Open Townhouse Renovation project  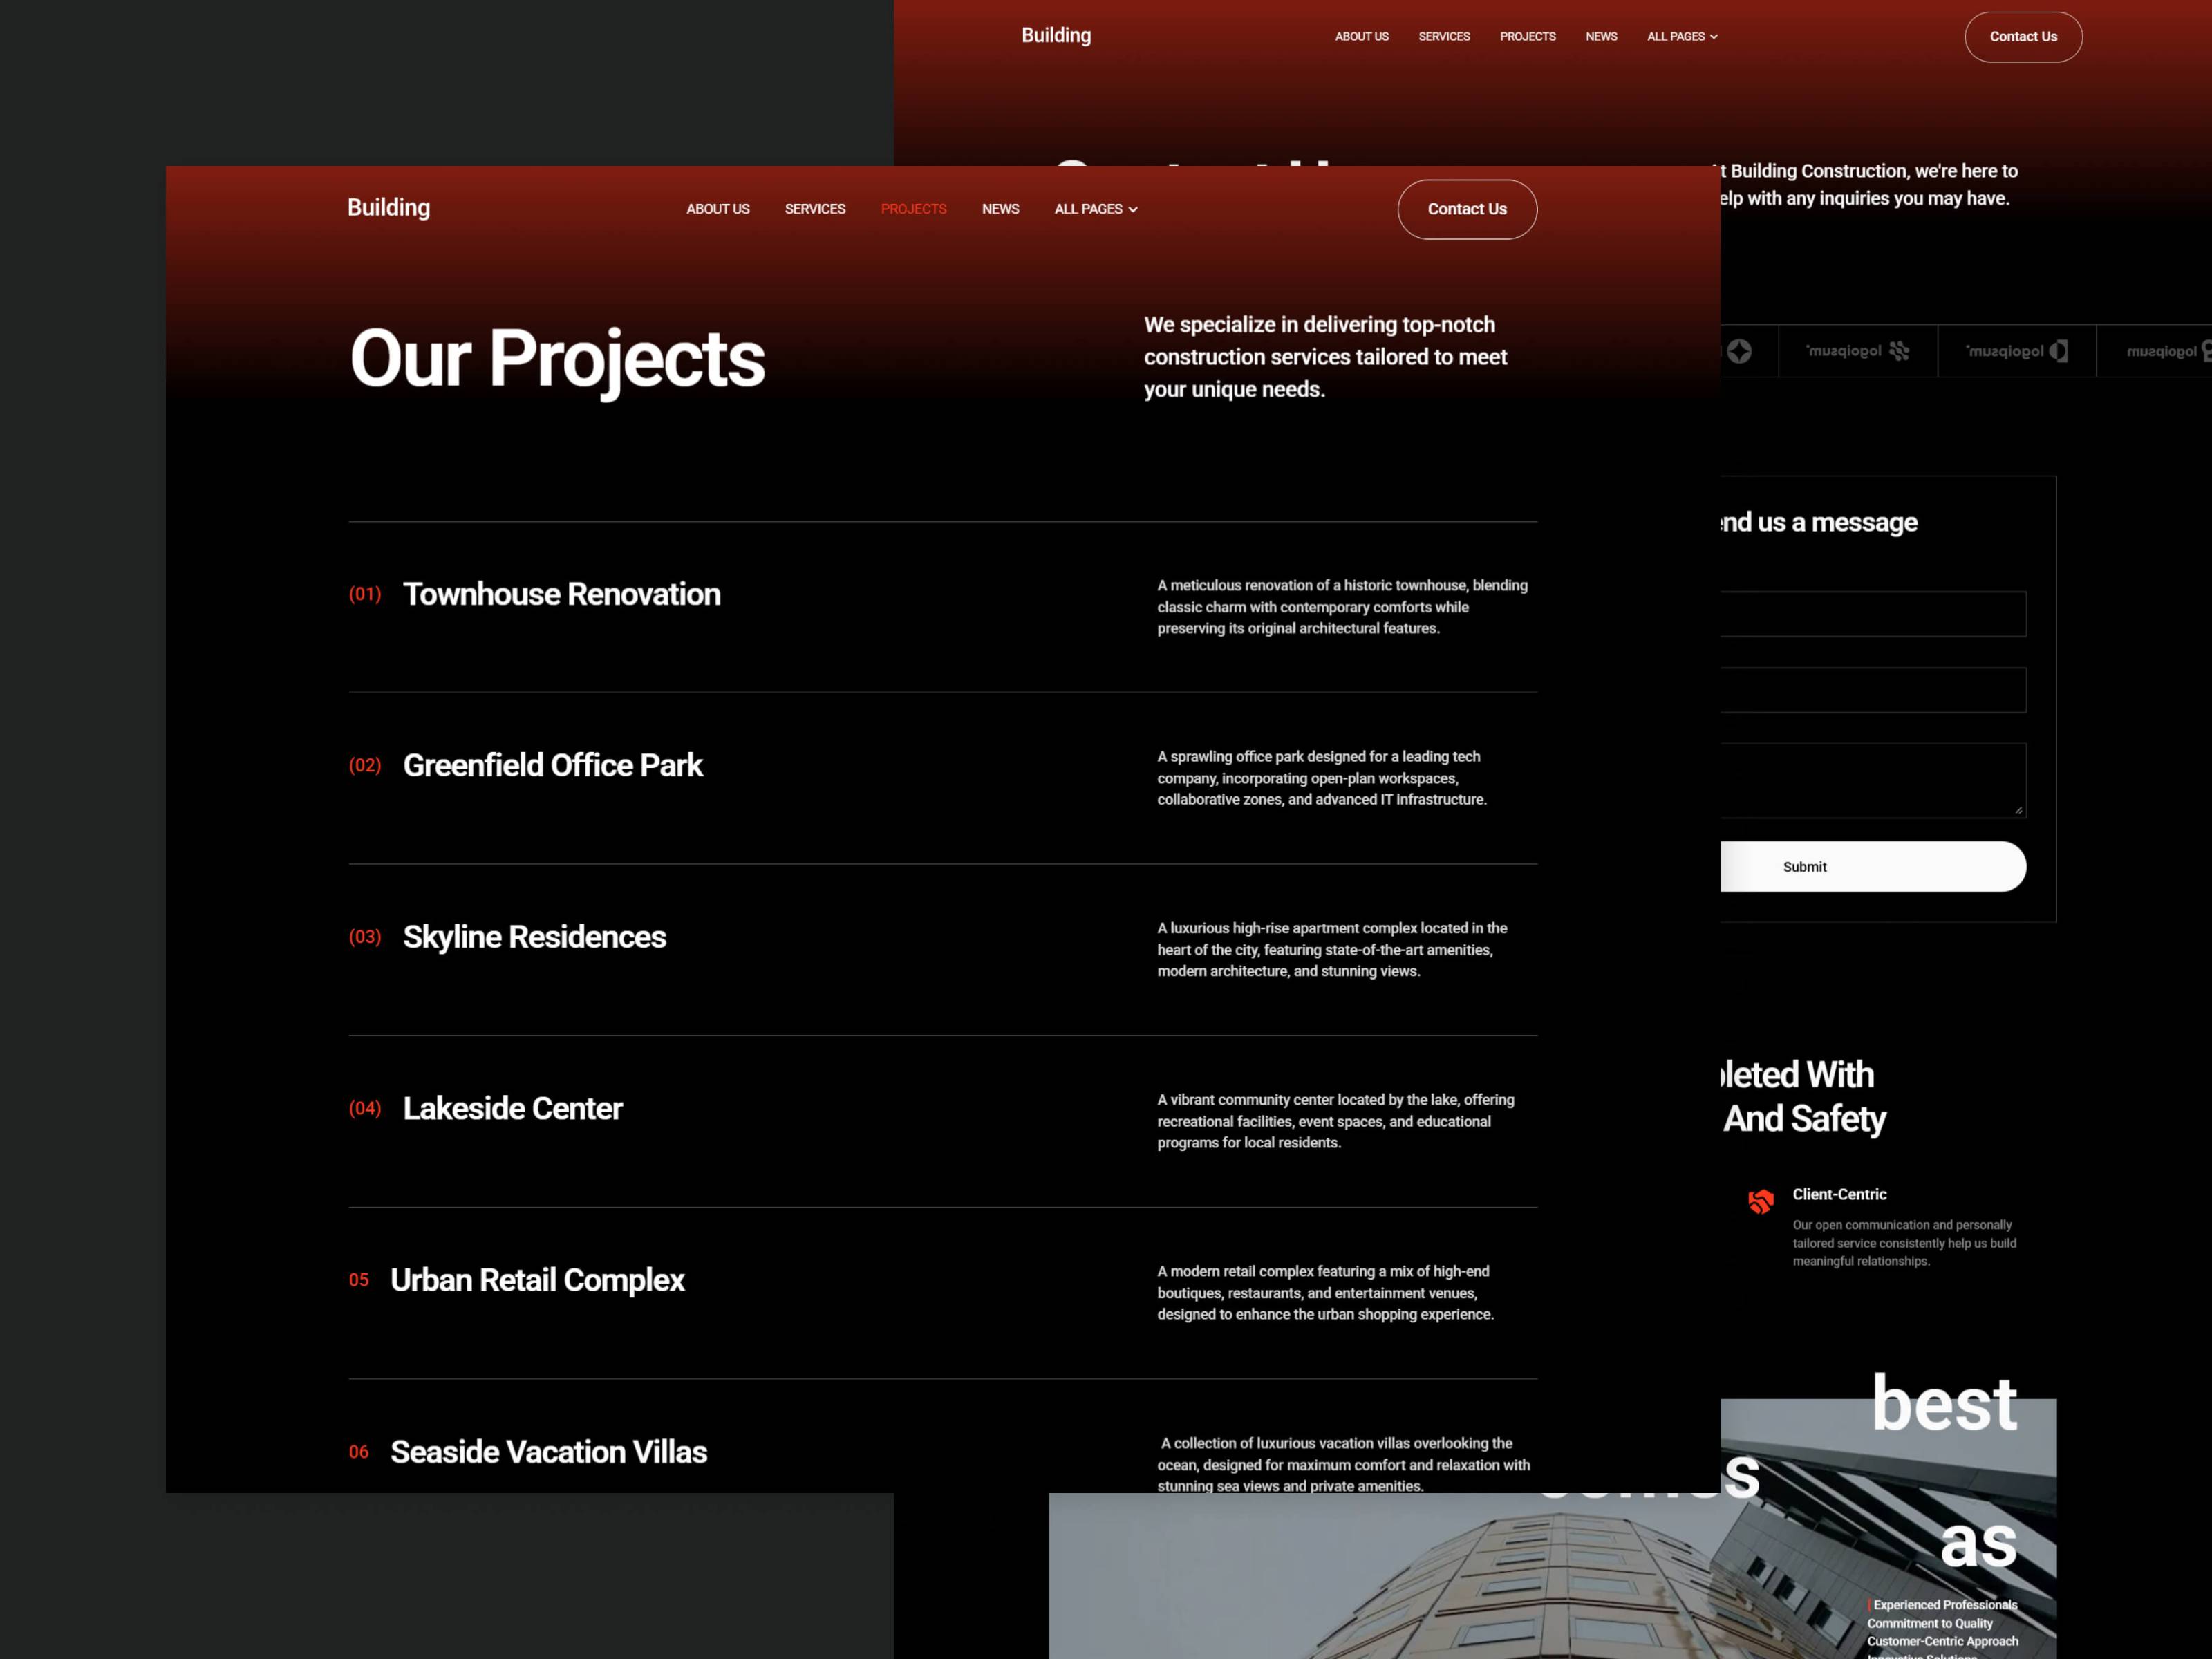point(561,594)
